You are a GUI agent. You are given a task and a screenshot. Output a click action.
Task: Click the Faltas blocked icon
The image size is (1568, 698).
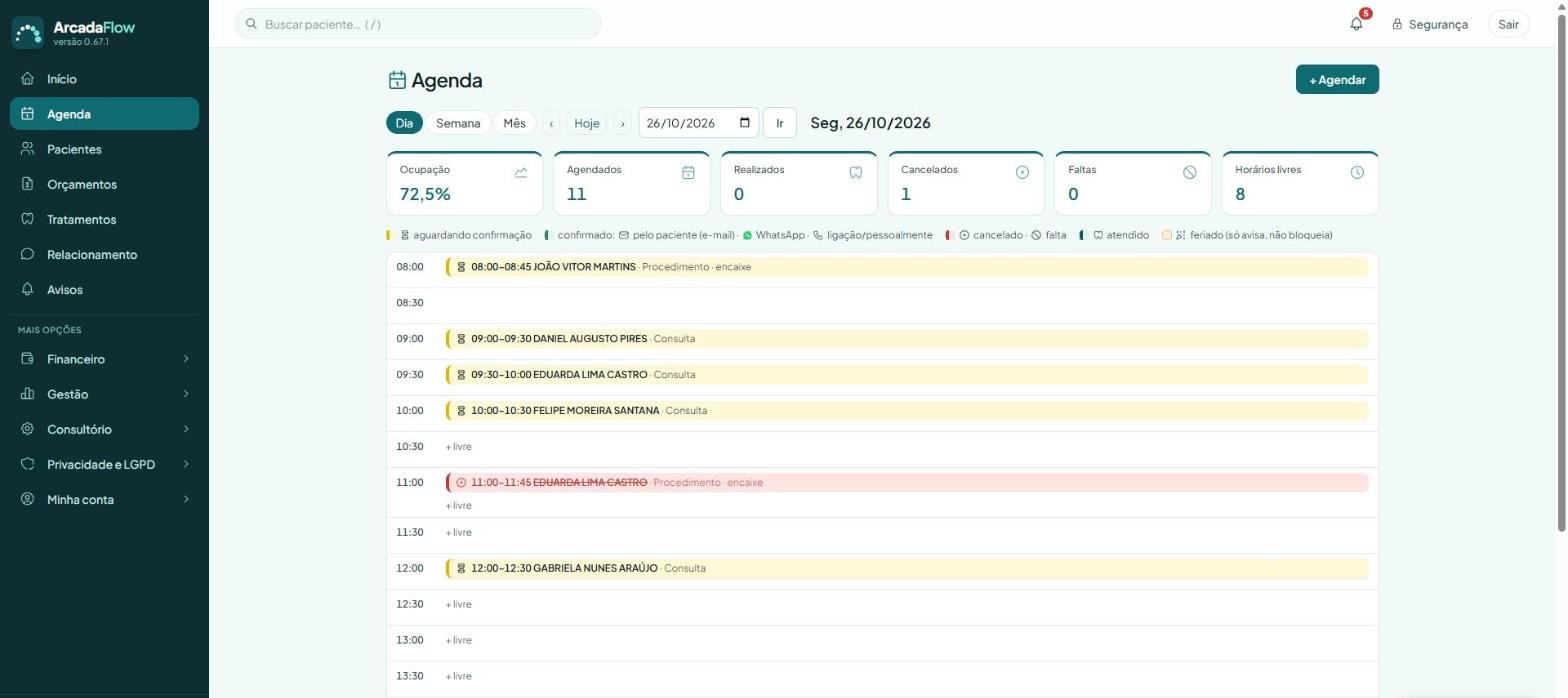[1189, 172]
